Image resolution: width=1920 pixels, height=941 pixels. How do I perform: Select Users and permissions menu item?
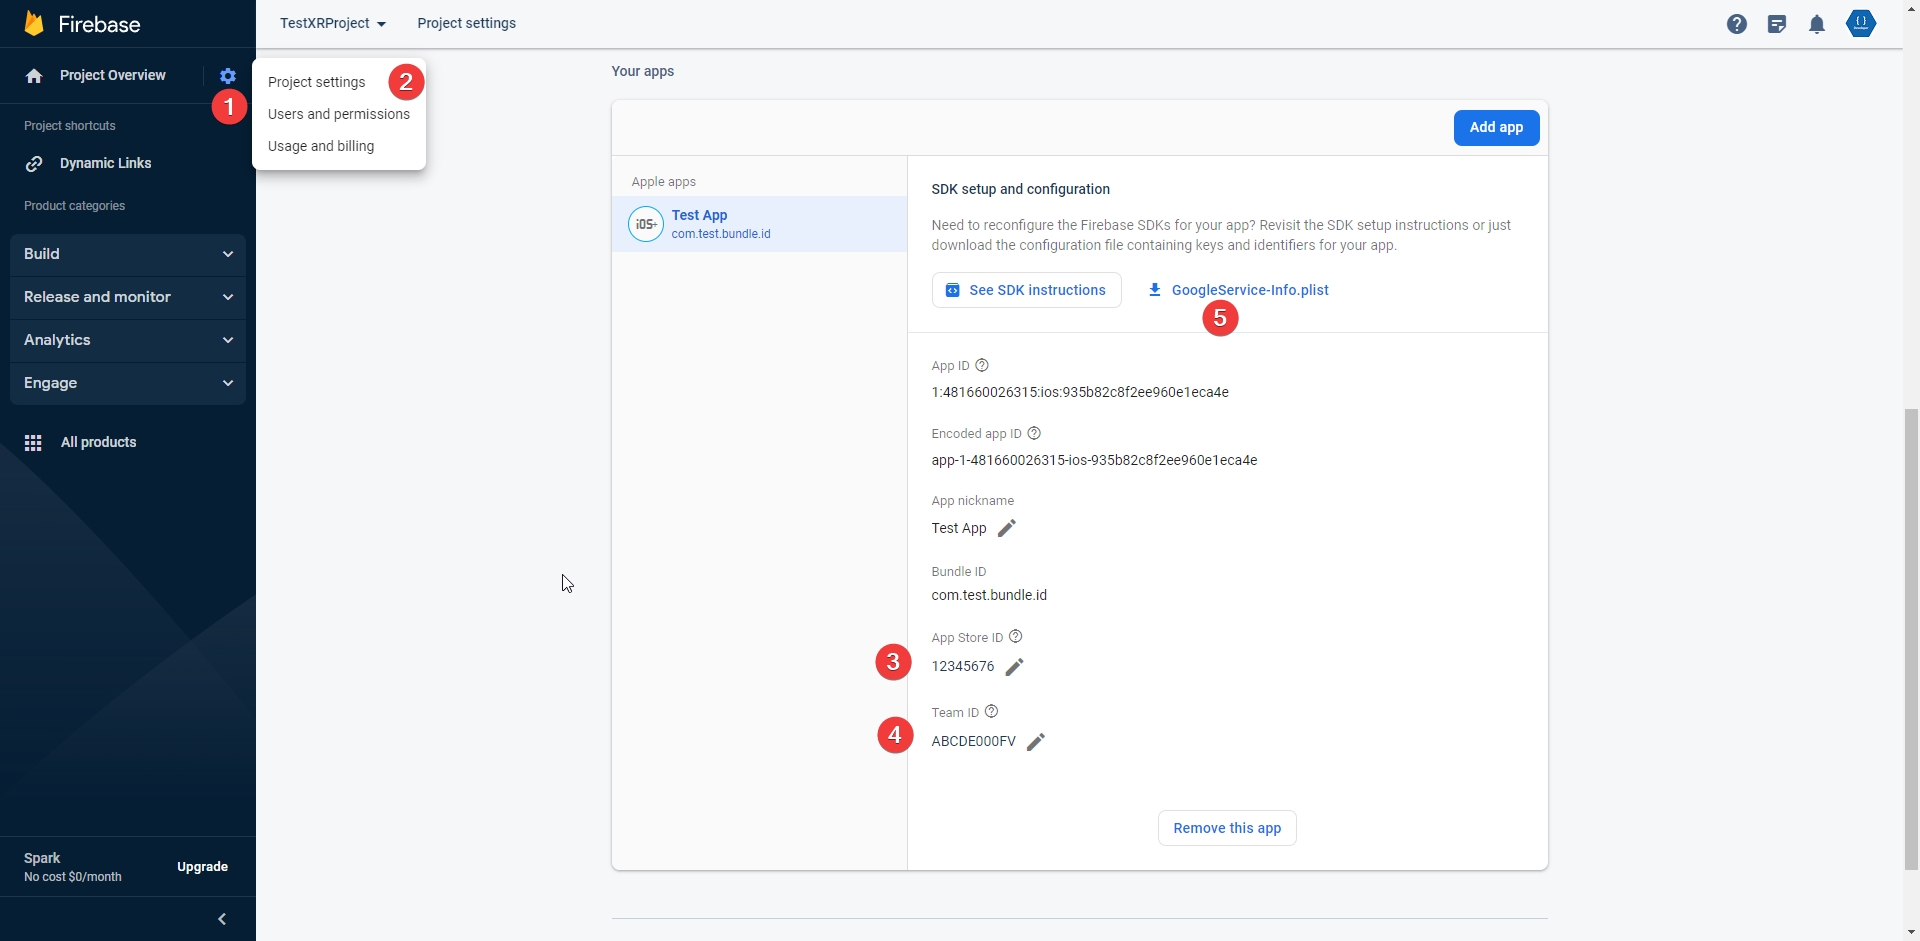[x=339, y=114]
